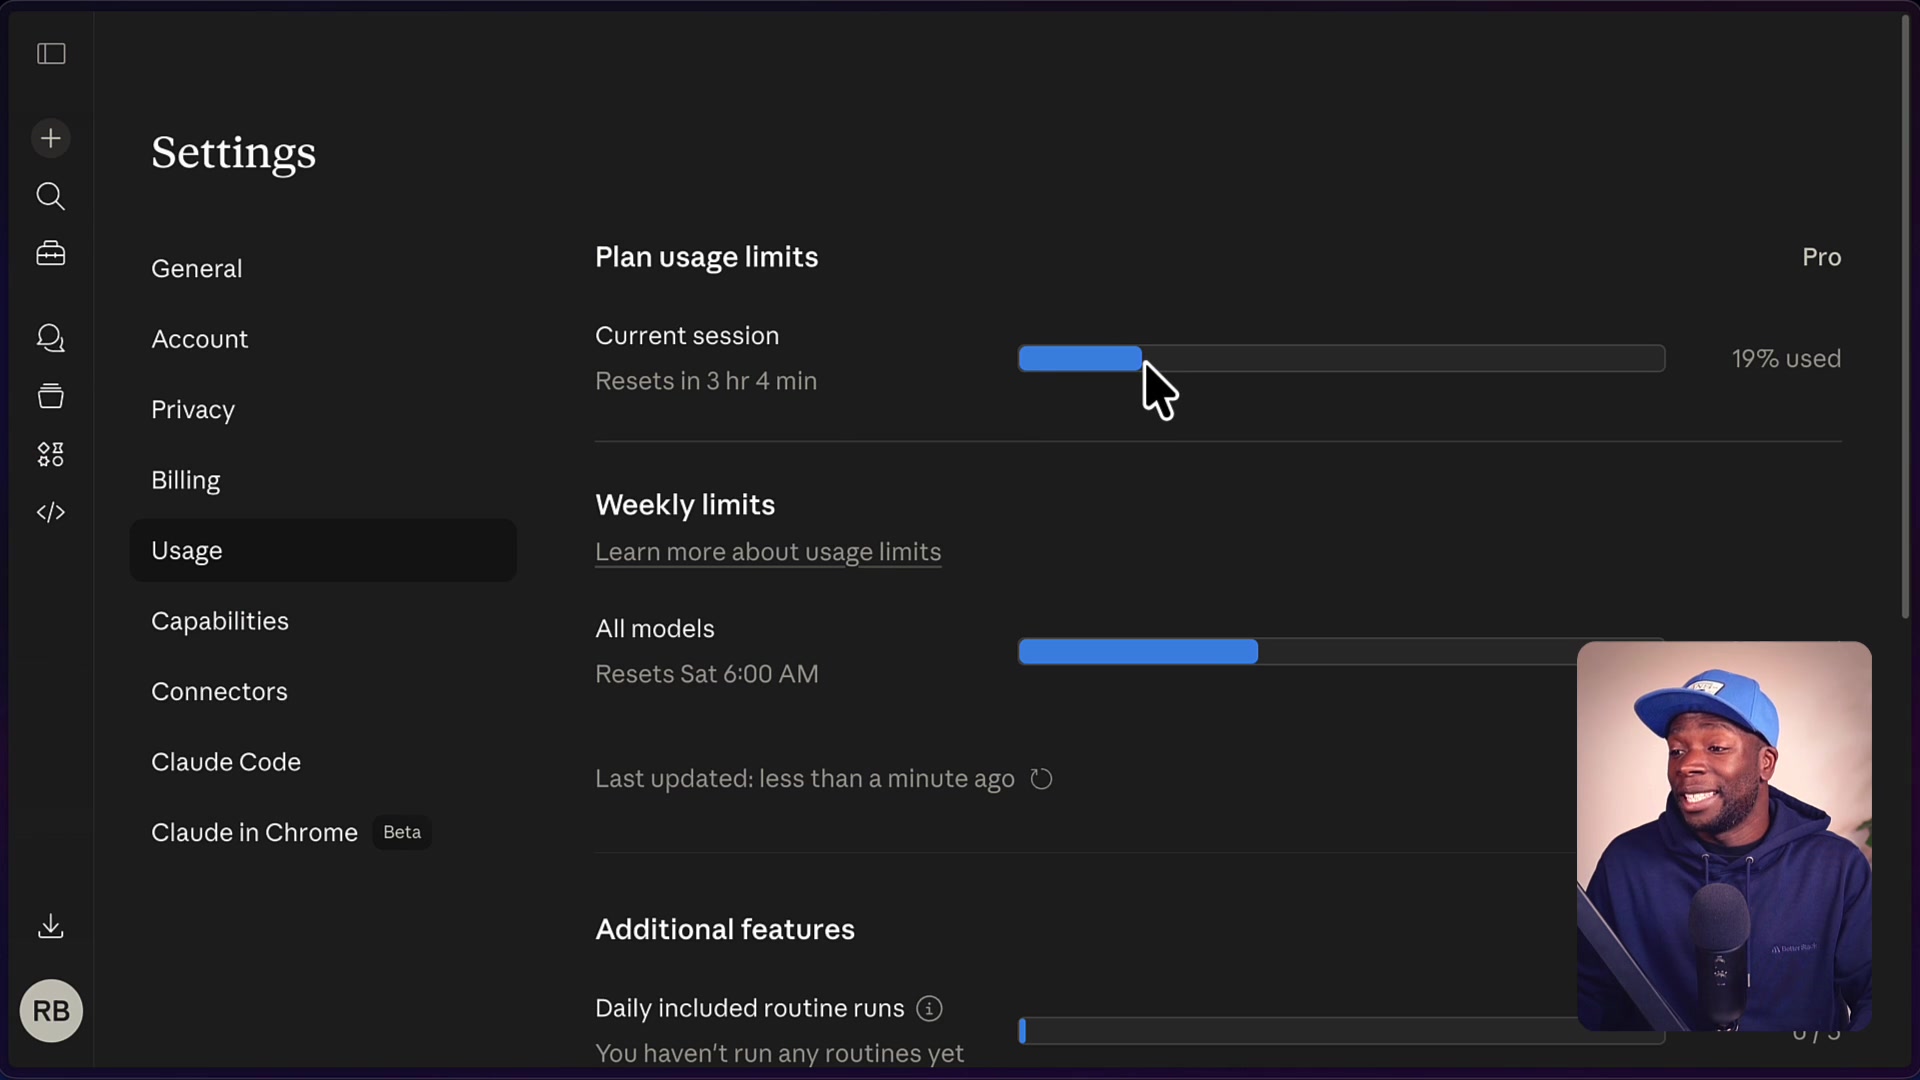
Task: Select General settings
Action: point(196,268)
